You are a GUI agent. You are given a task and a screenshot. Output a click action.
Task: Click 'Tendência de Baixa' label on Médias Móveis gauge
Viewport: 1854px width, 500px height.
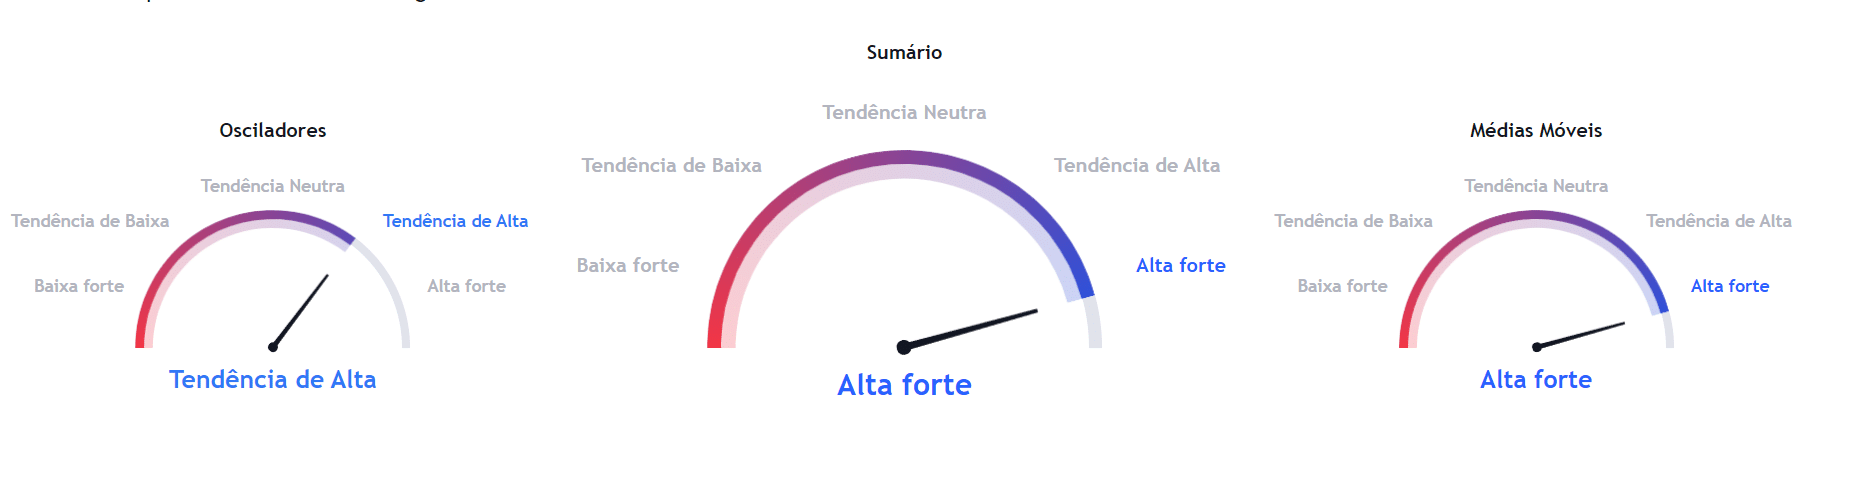(1353, 221)
